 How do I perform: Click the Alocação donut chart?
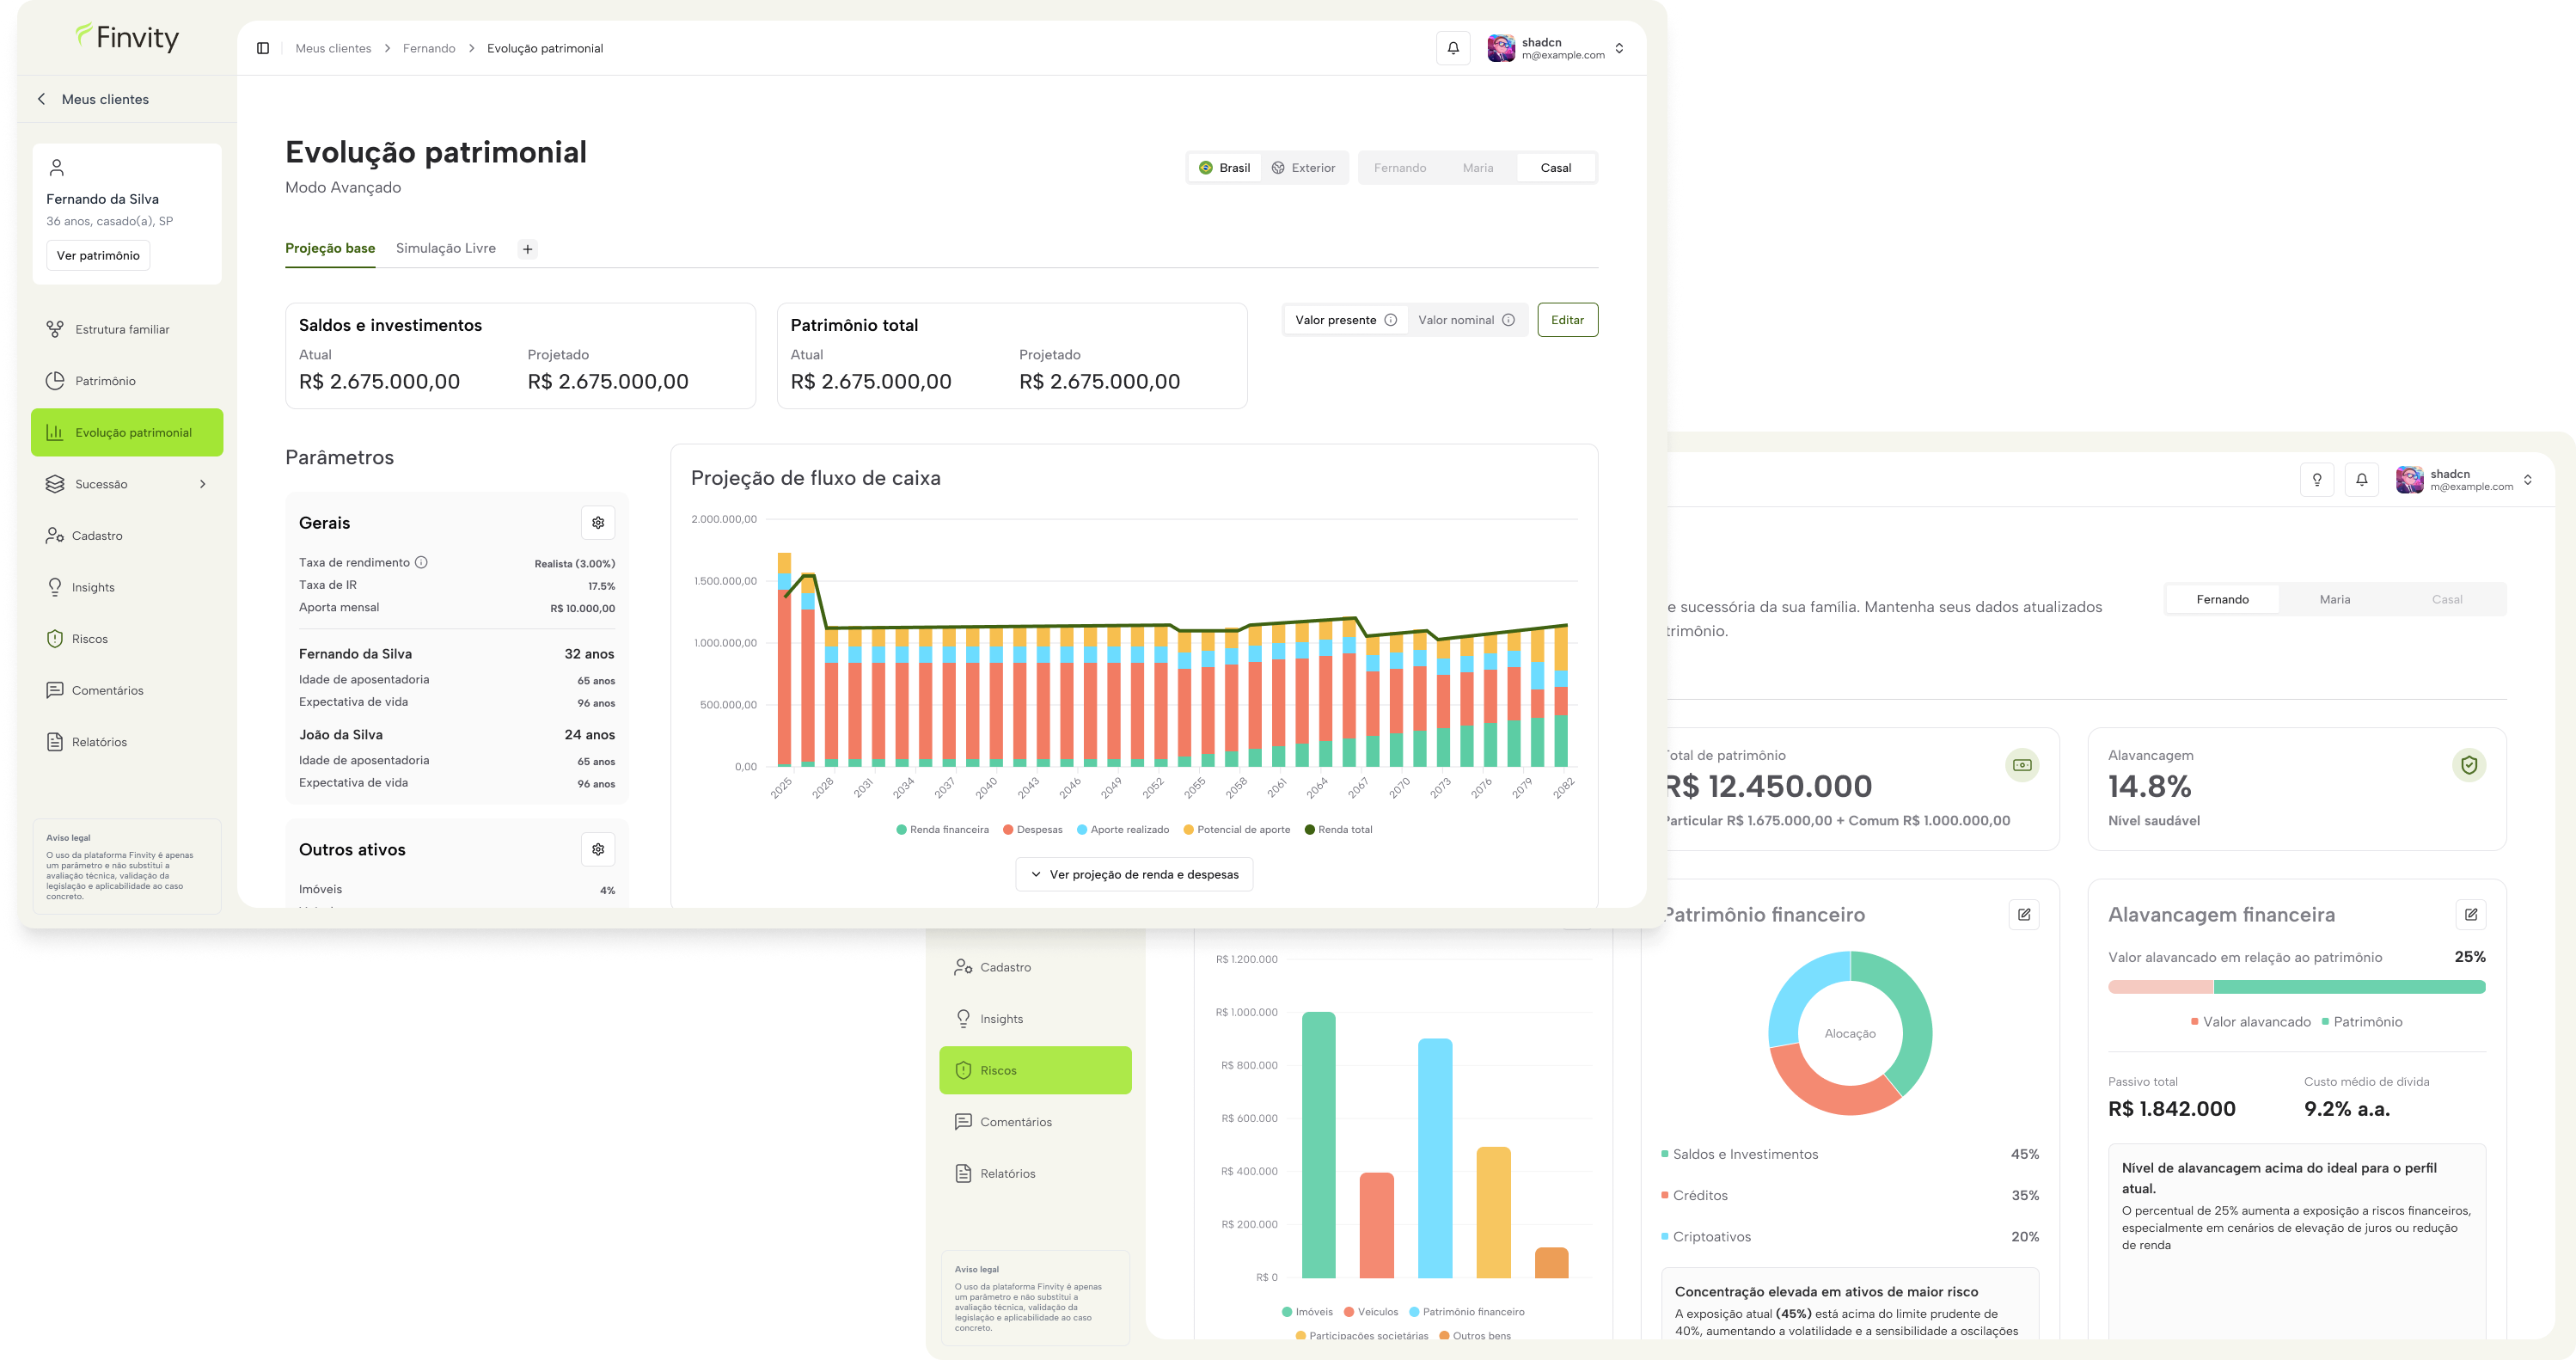point(1849,1033)
